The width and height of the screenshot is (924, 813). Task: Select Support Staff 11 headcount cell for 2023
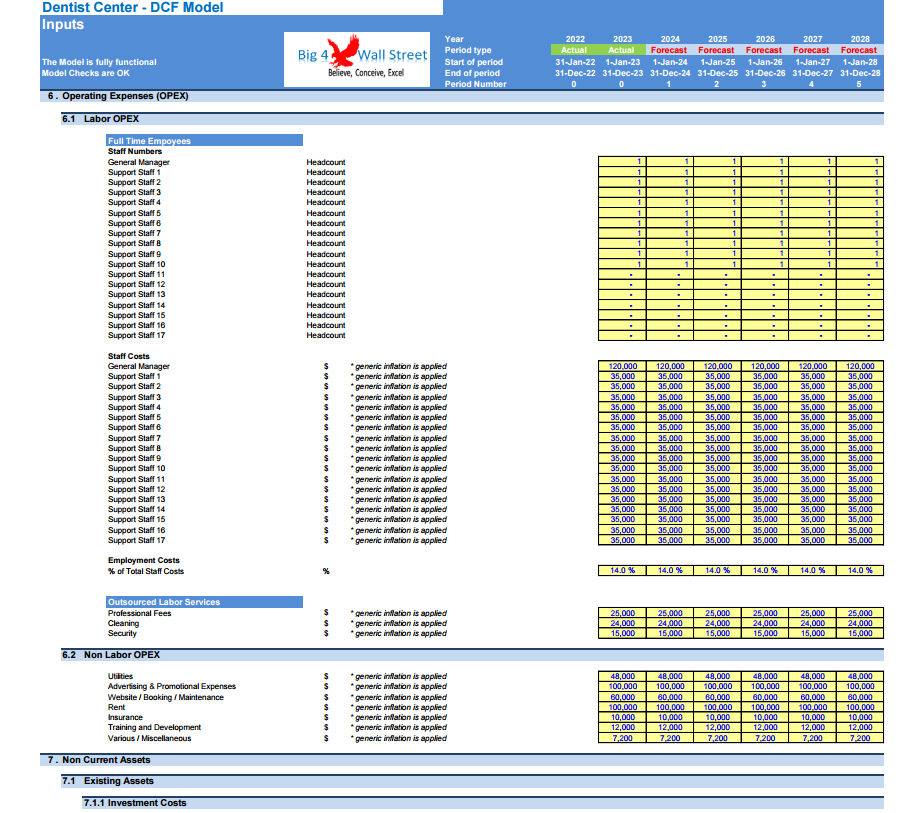click(622, 274)
